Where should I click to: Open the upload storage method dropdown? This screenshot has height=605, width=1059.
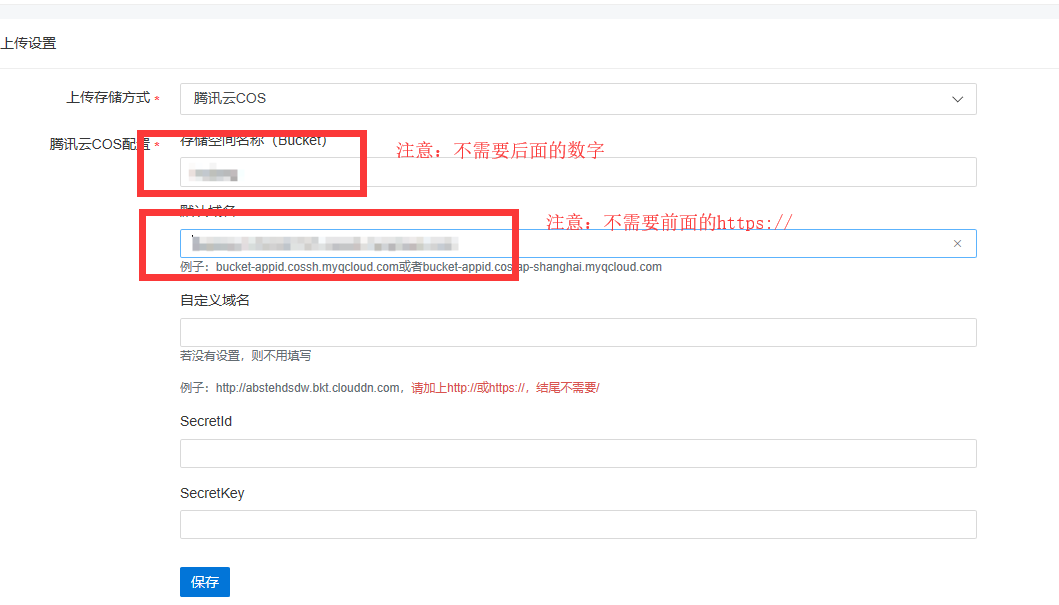tap(578, 99)
